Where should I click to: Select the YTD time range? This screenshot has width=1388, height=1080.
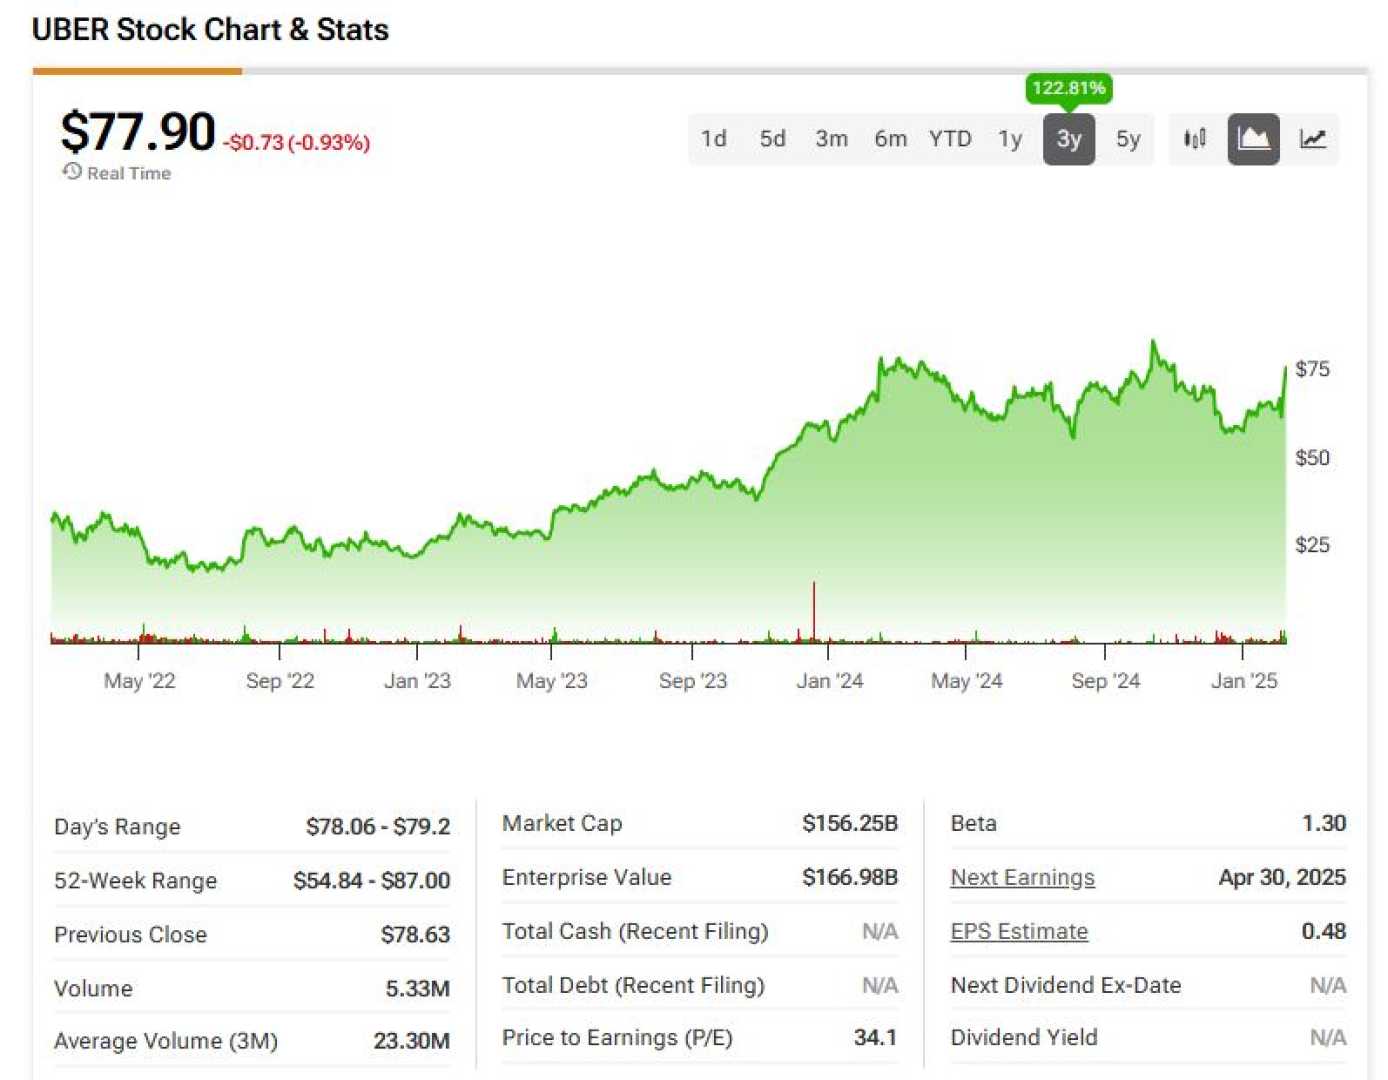point(950,139)
